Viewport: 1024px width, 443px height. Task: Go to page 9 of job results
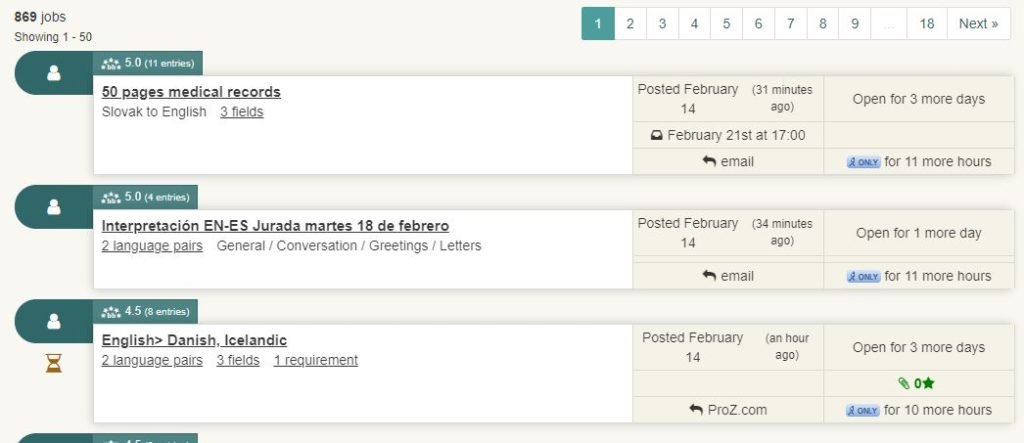(854, 24)
